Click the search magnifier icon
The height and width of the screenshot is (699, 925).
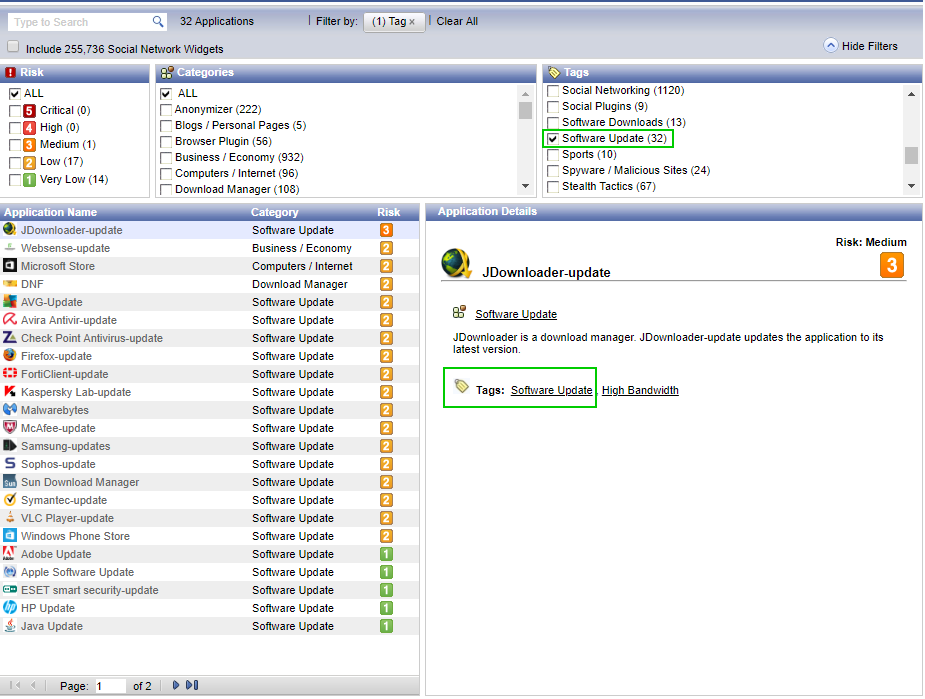[158, 22]
